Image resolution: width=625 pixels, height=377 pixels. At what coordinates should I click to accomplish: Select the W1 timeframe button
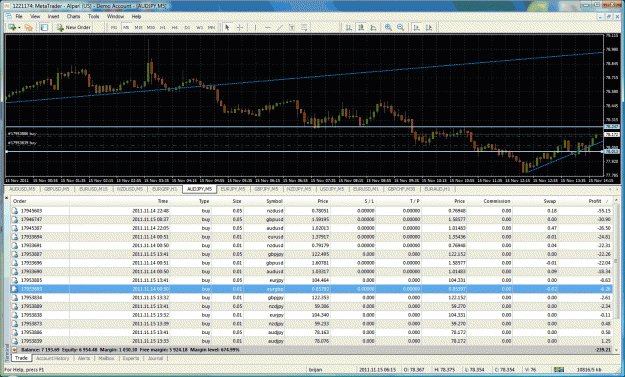[199, 27]
